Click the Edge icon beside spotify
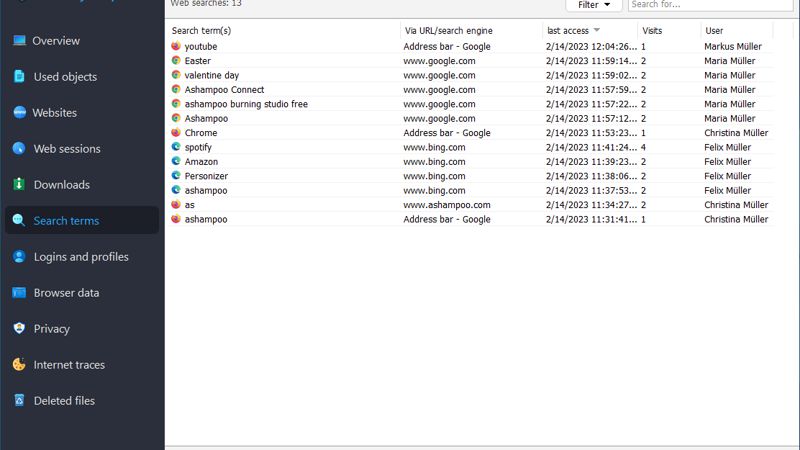800x450 pixels. tap(176, 146)
